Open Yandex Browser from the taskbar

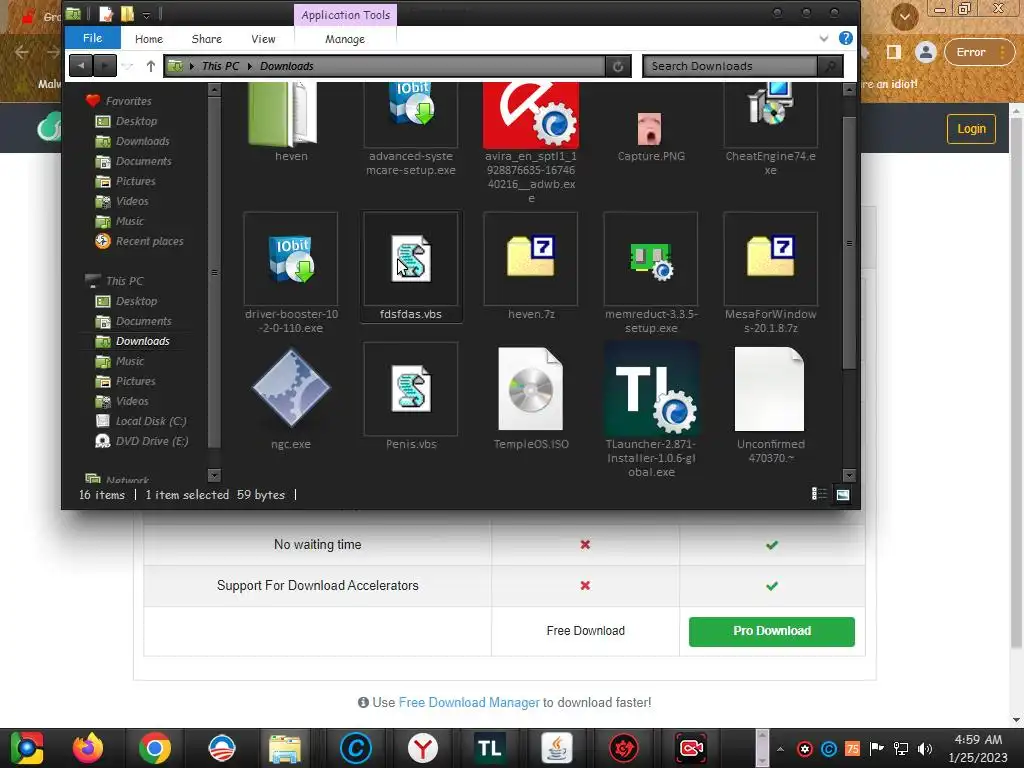pyautogui.click(x=423, y=748)
